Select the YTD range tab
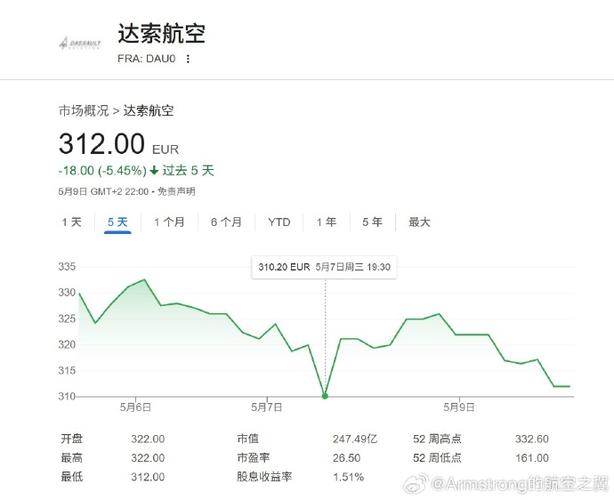Image resolution: width=614 pixels, height=500 pixels. pyautogui.click(x=279, y=222)
